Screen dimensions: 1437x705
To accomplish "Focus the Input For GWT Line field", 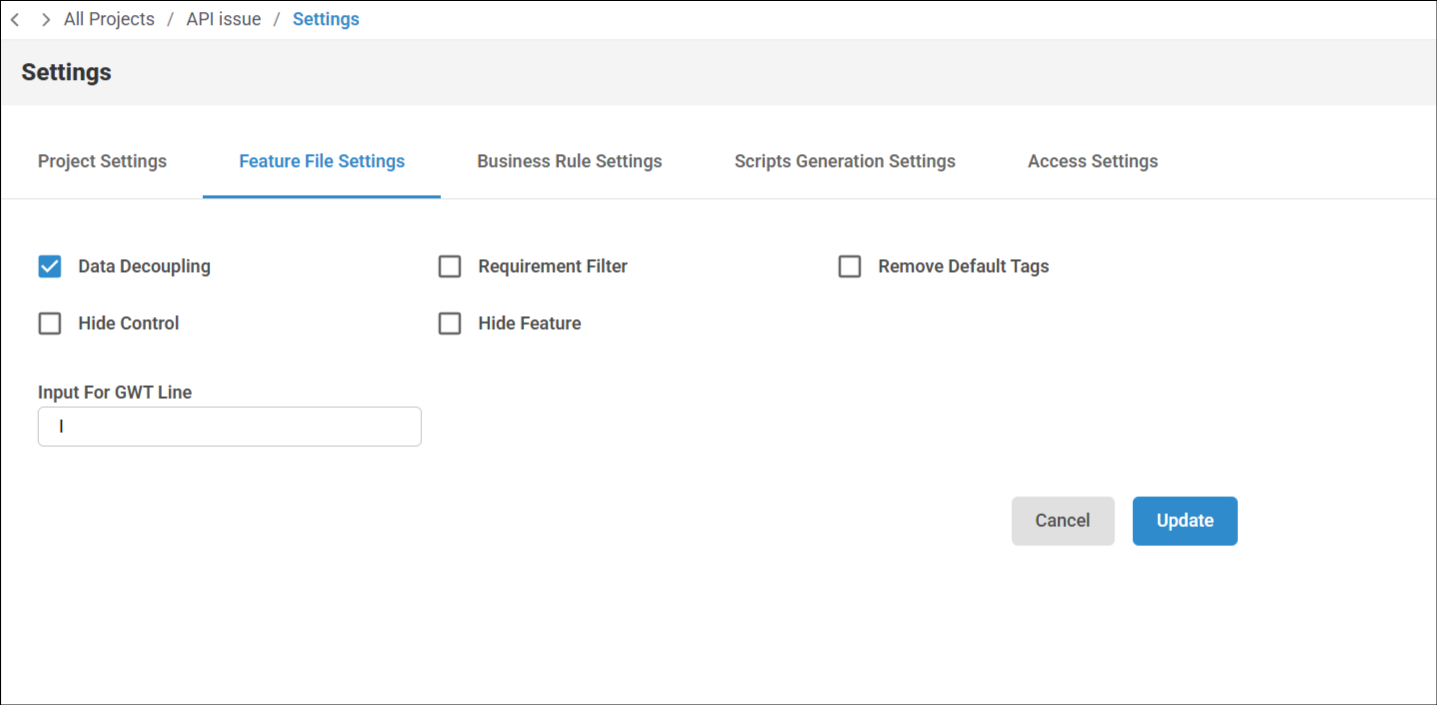I will tap(230, 426).
